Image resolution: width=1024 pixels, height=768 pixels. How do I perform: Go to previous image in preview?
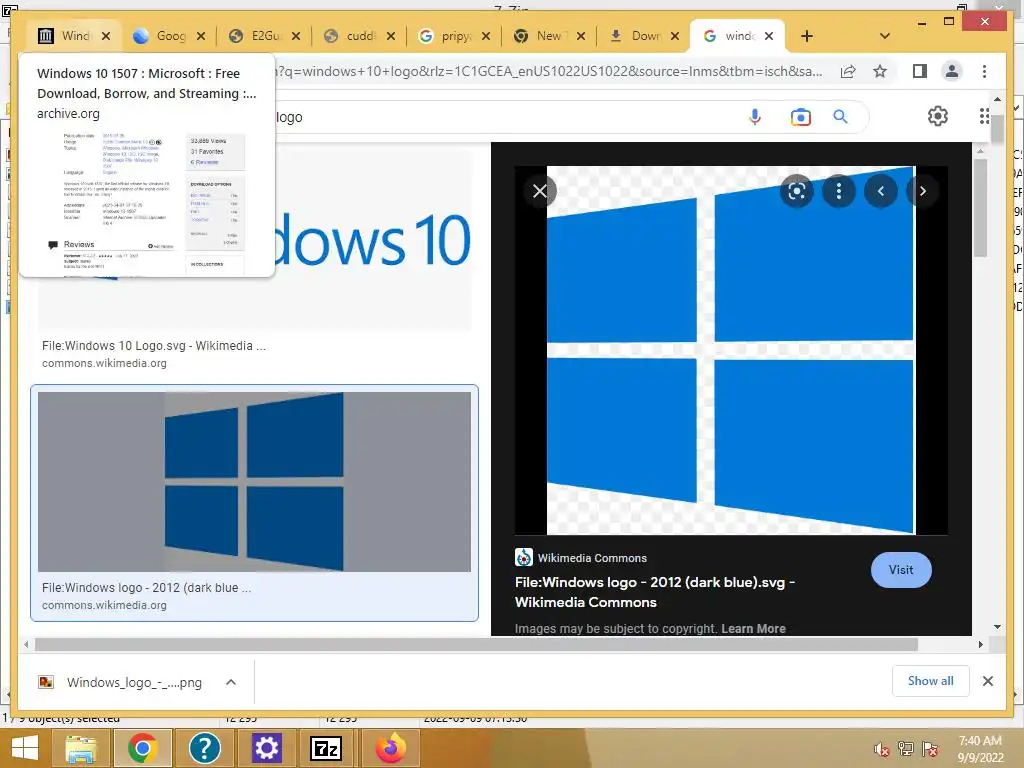click(881, 191)
